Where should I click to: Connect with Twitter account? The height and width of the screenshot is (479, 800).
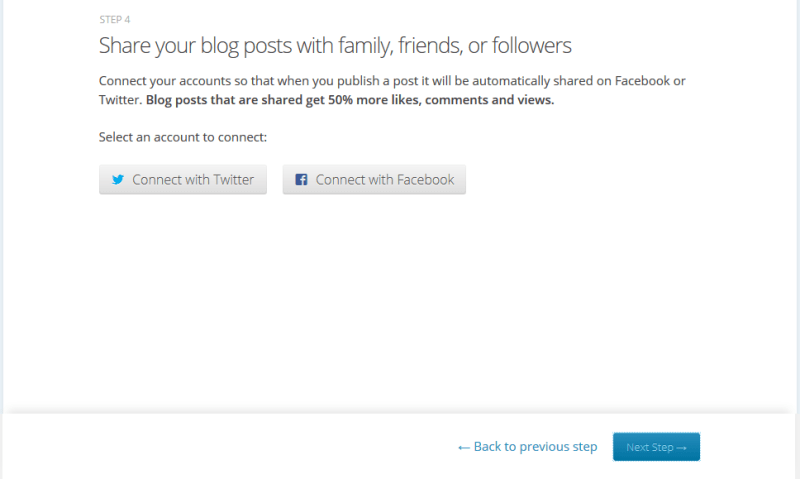click(183, 180)
